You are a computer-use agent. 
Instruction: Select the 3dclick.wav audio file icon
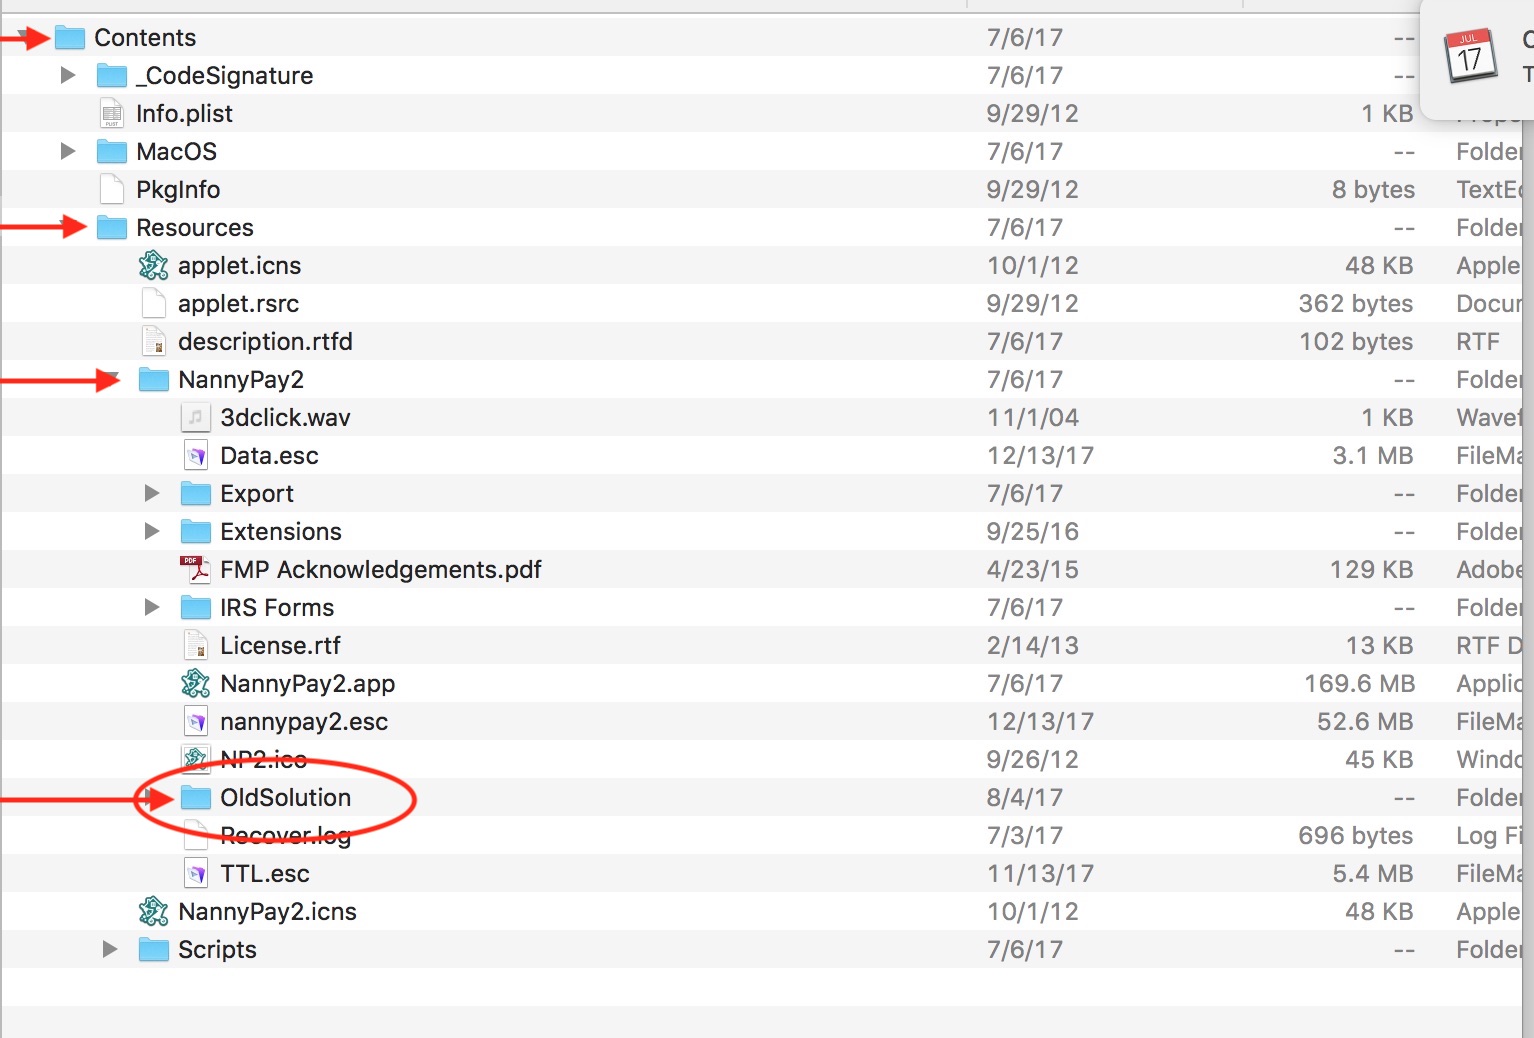click(x=196, y=418)
